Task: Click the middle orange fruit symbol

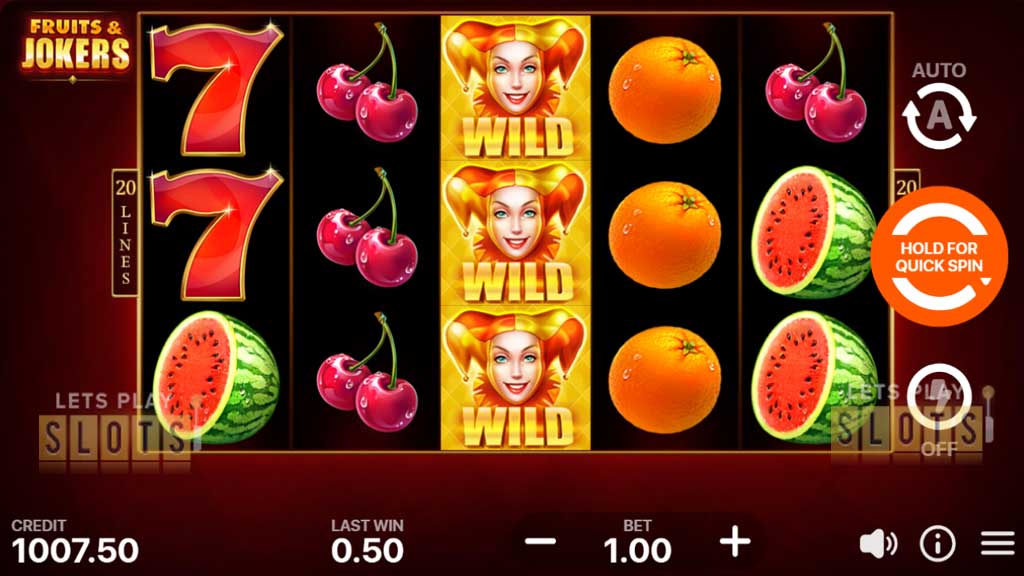Action: coord(665,234)
